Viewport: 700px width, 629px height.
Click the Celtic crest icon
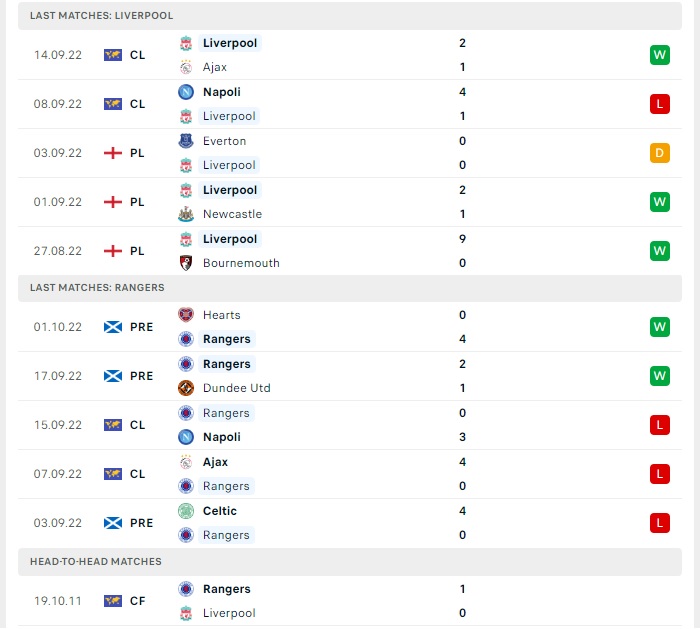coord(186,511)
